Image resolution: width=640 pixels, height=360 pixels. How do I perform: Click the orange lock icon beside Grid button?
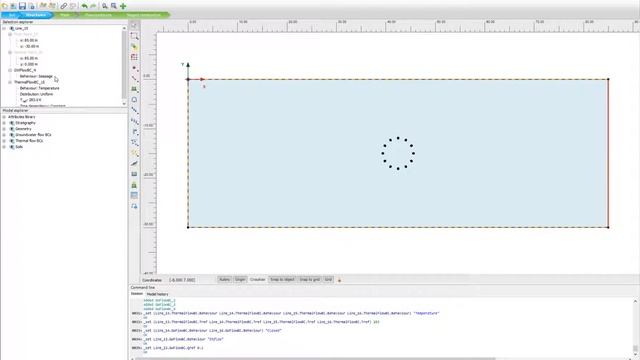[339, 280]
